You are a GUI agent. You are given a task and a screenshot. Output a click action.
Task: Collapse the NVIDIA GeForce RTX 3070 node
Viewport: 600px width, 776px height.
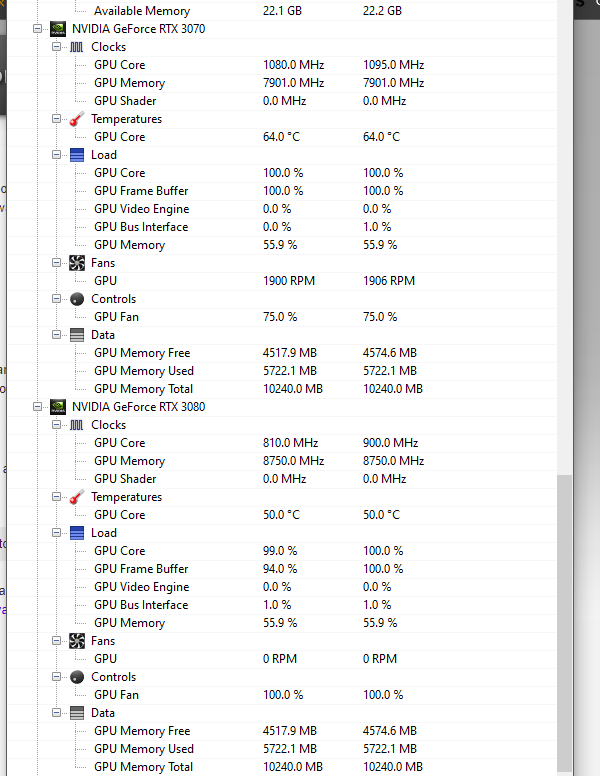[38, 29]
